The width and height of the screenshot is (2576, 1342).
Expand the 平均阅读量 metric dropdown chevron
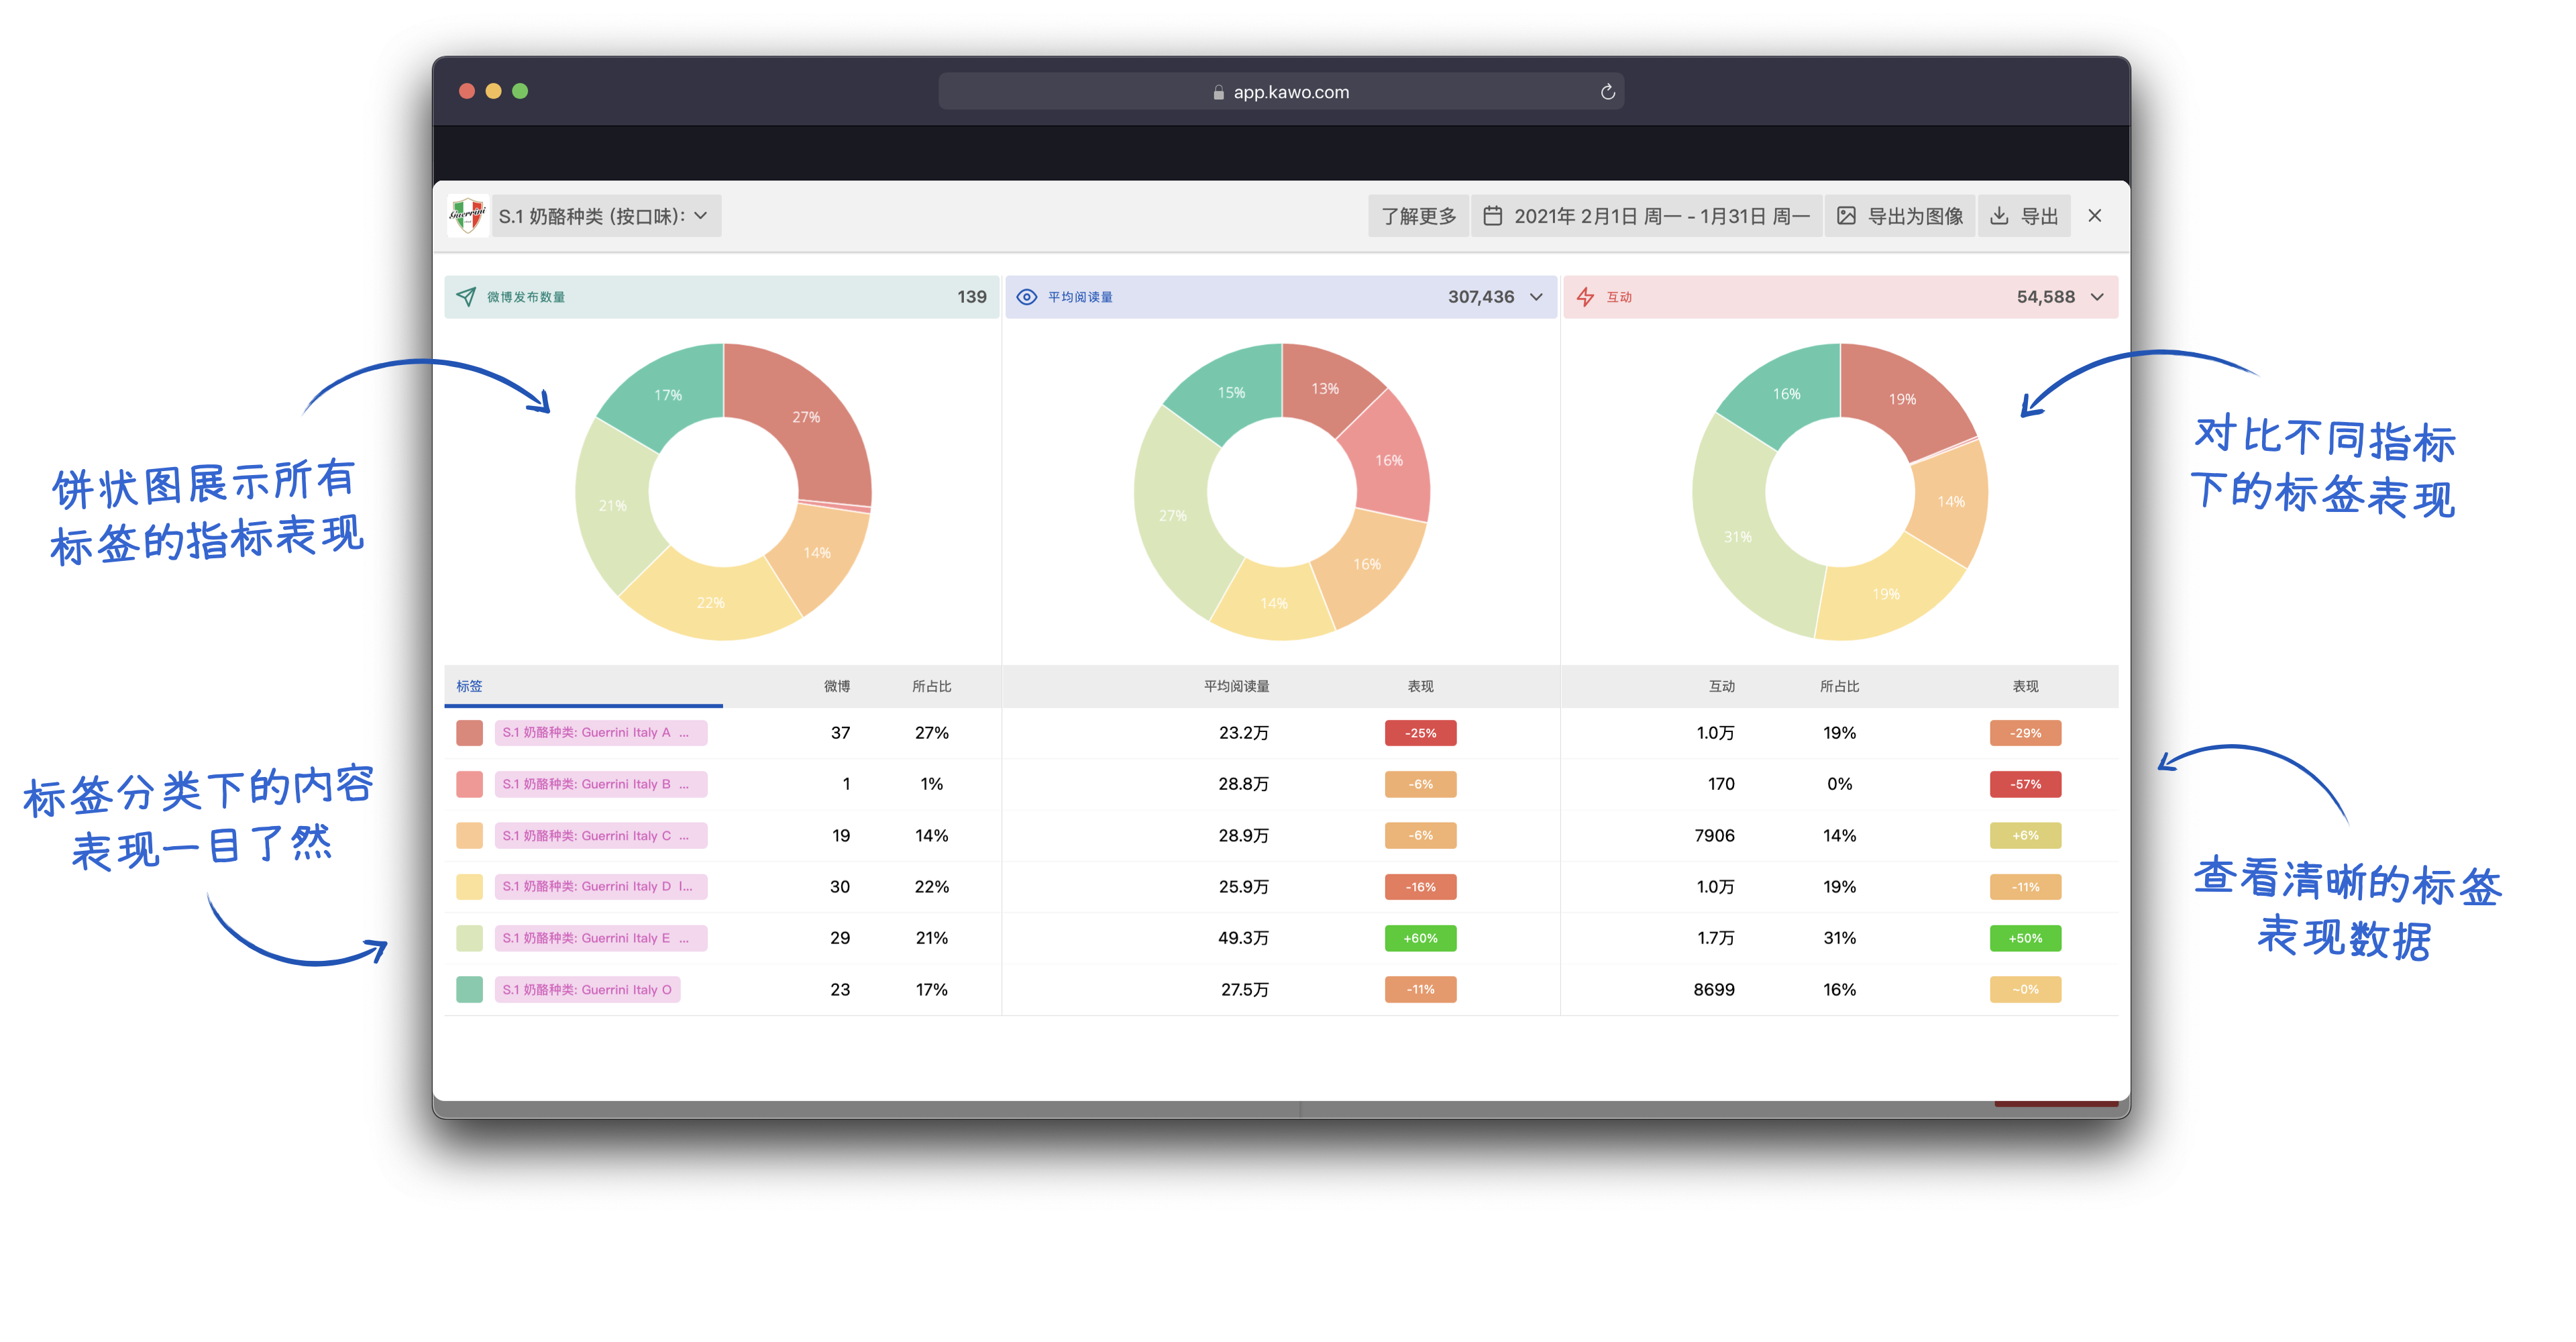click(1537, 297)
